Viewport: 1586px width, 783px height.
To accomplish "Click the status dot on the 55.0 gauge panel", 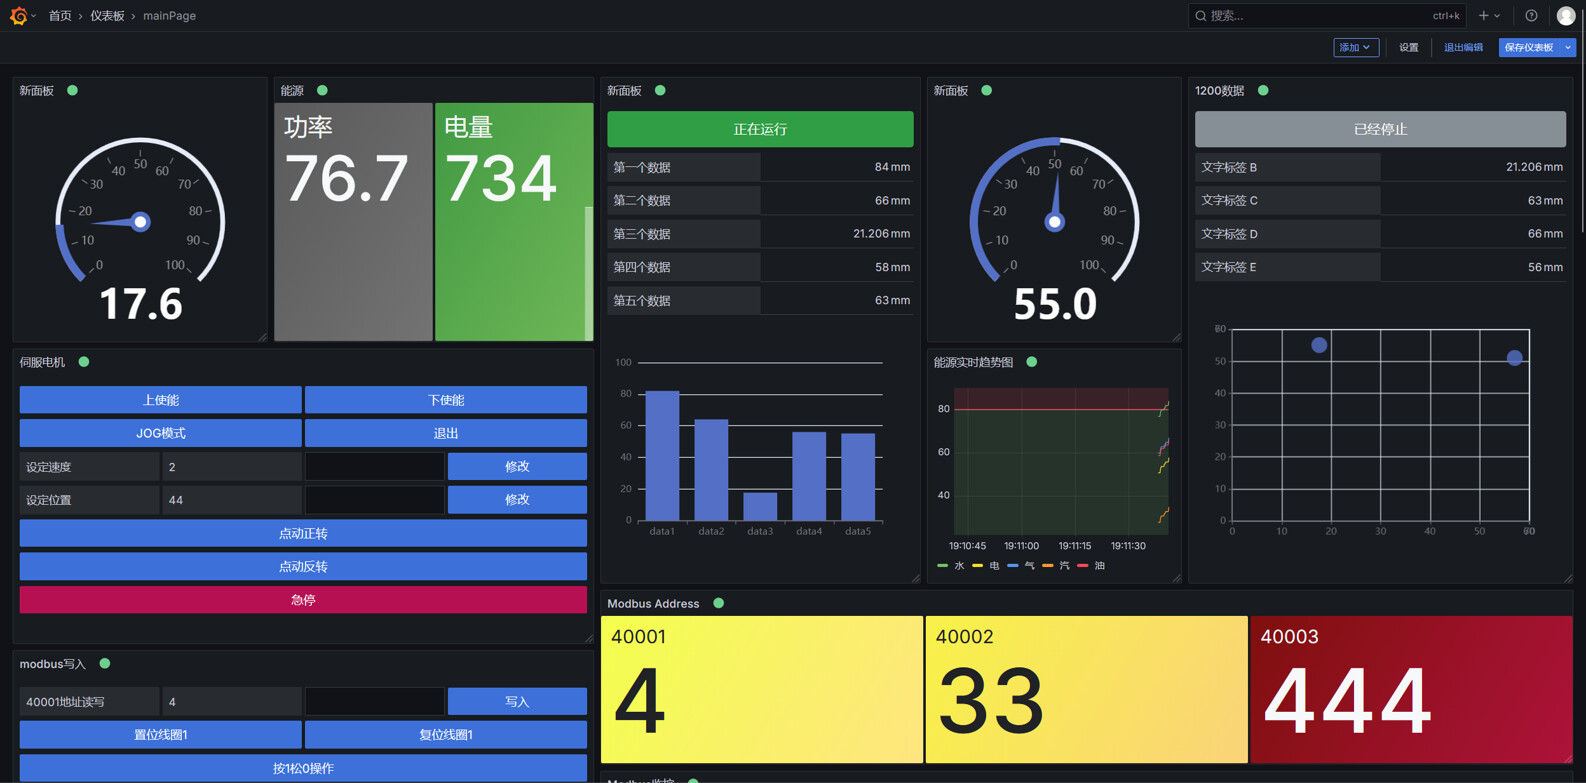I will [x=987, y=90].
